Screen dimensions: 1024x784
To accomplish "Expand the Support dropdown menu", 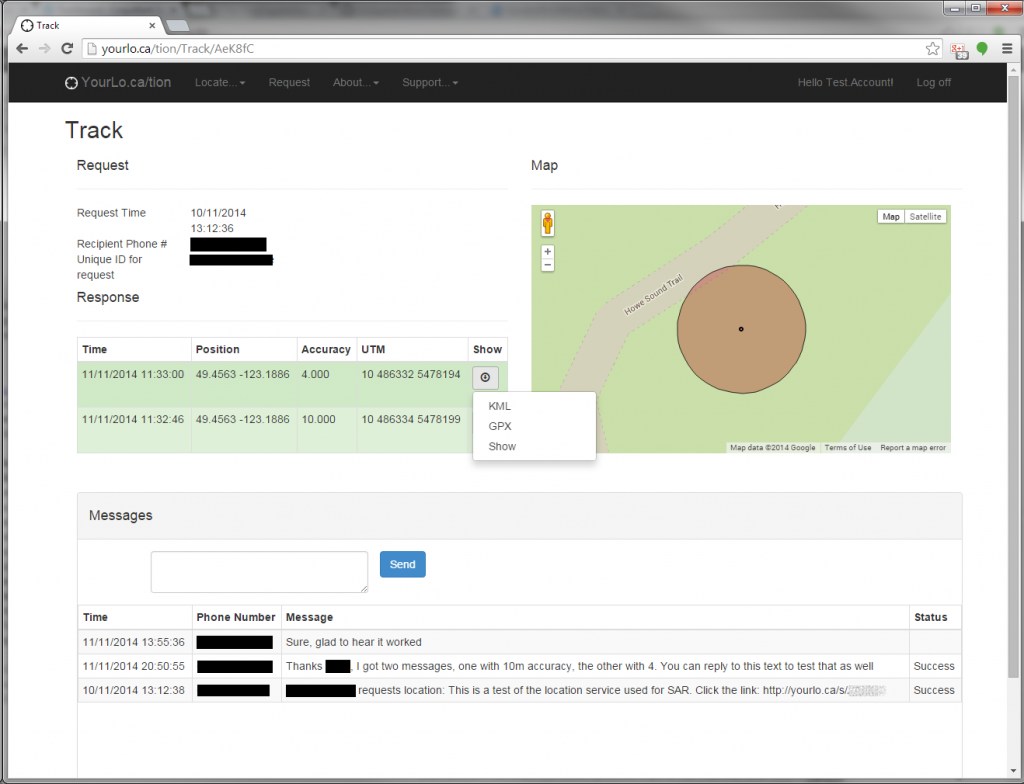I will point(429,83).
